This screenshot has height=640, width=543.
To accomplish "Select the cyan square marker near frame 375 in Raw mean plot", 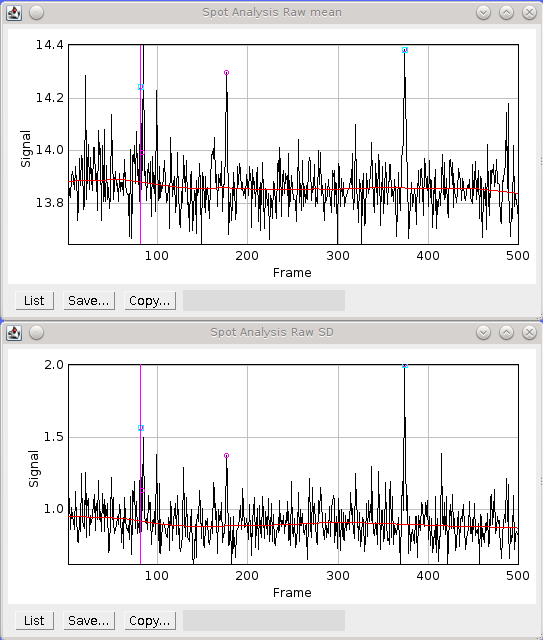I will 405,50.
